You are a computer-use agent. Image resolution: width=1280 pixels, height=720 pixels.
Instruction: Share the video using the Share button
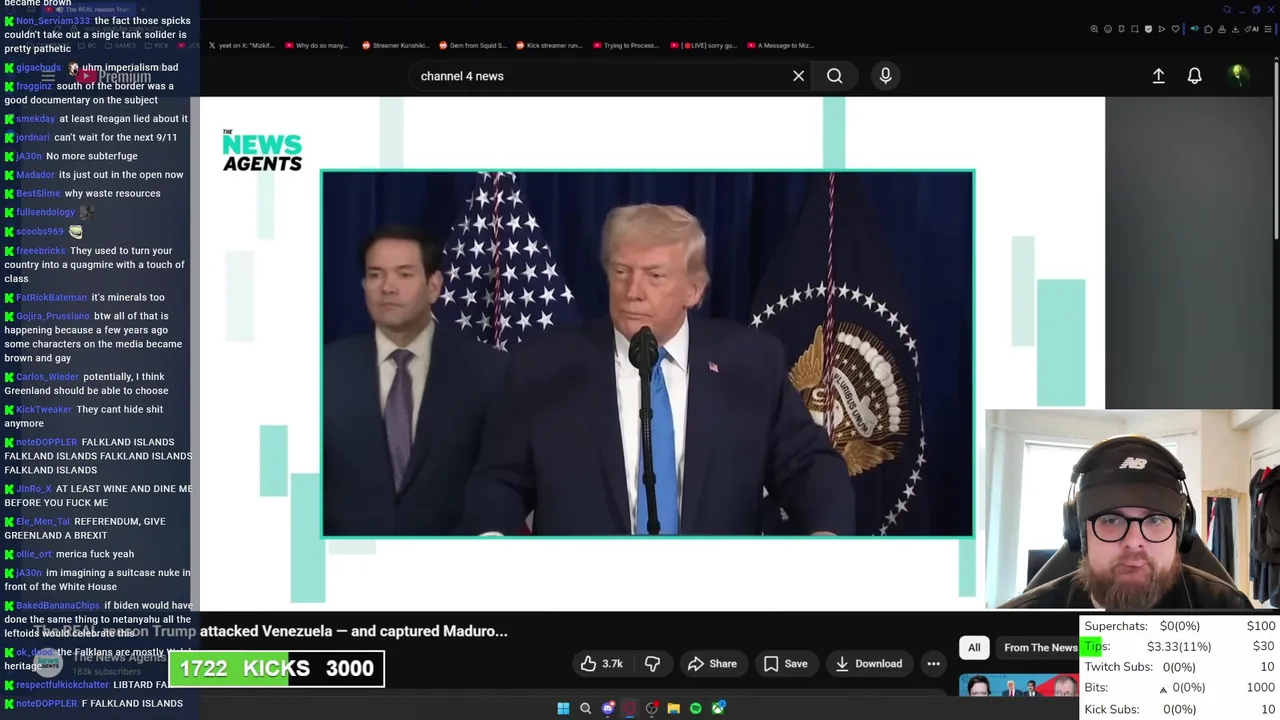click(712, 663)
